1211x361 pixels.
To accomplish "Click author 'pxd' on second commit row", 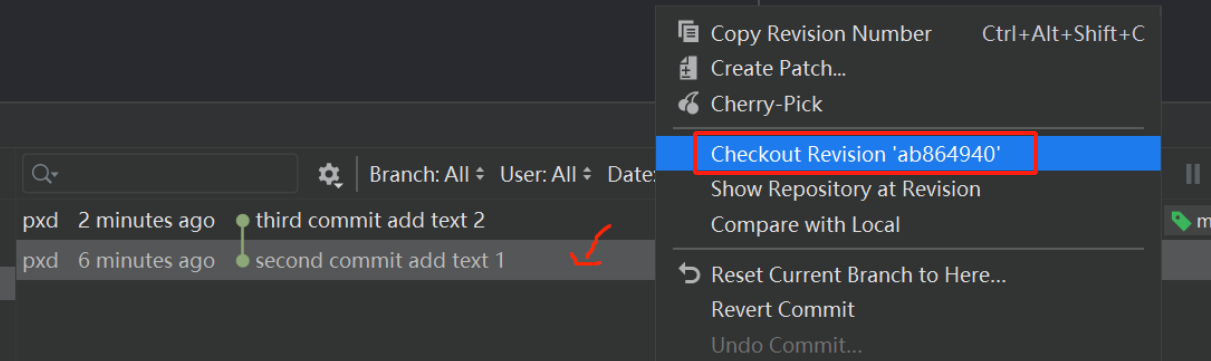I will 41,261.
